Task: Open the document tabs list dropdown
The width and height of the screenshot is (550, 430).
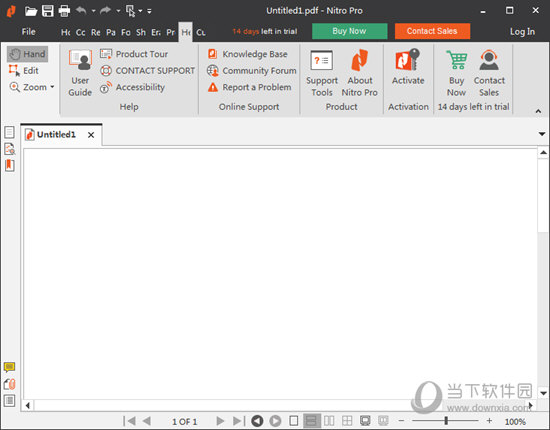Action: (542, 134)
